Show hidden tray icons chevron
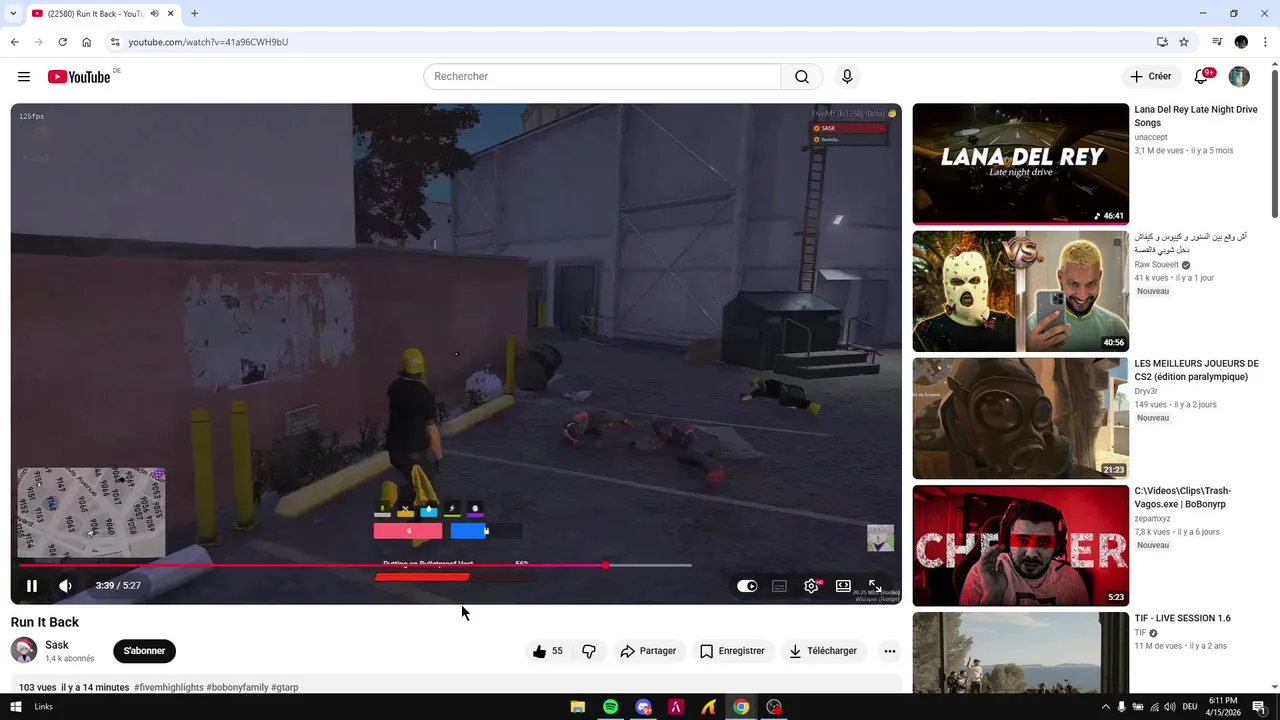 (x=1104, y=707)
